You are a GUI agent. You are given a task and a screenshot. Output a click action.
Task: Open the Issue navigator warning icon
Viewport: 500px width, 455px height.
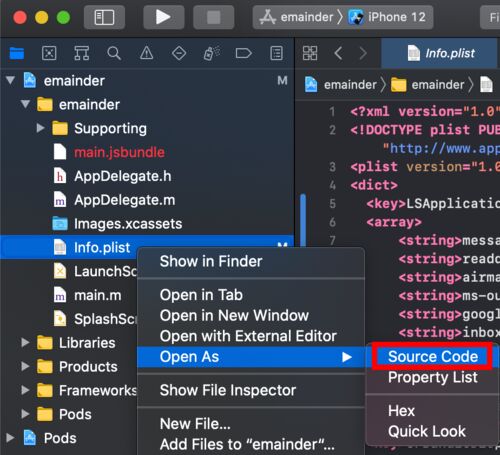pos(147,53)
